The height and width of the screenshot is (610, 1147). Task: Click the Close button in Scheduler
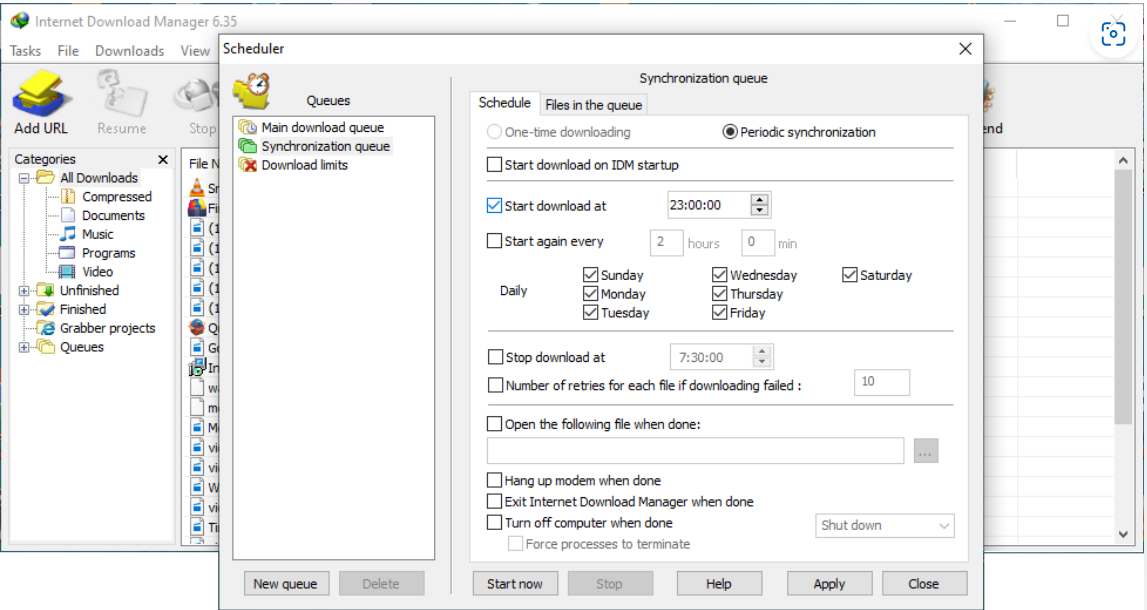pos(924,584)
